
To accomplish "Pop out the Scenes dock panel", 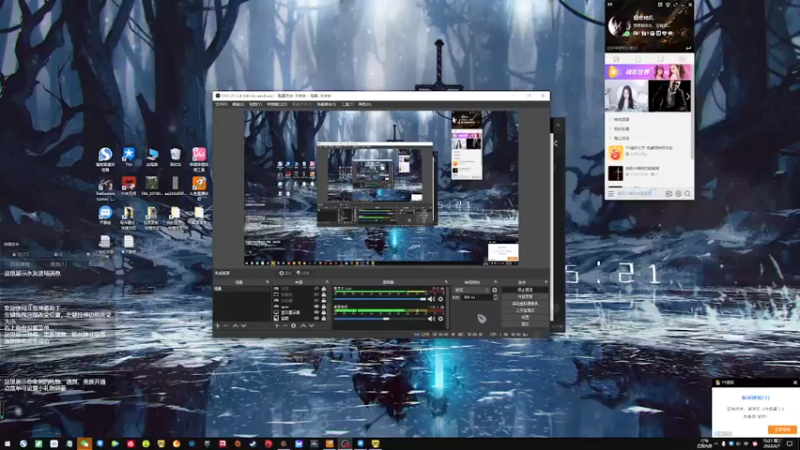I will [267, 282].
